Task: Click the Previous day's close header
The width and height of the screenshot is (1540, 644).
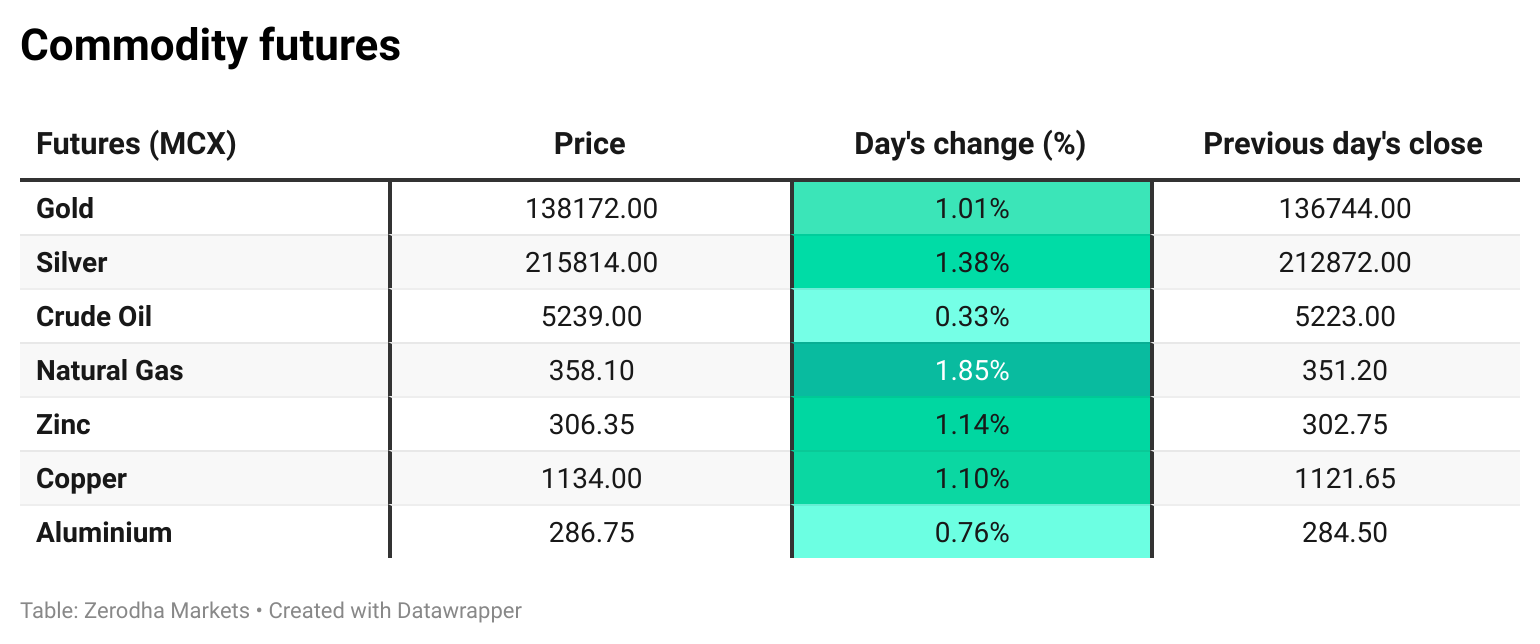Action: (1343, 144)
